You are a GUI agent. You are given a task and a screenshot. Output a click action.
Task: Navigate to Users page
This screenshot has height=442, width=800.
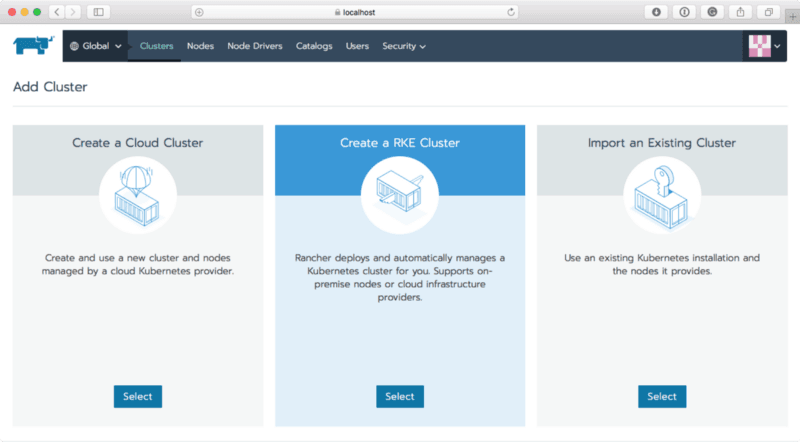coord(357,46)
